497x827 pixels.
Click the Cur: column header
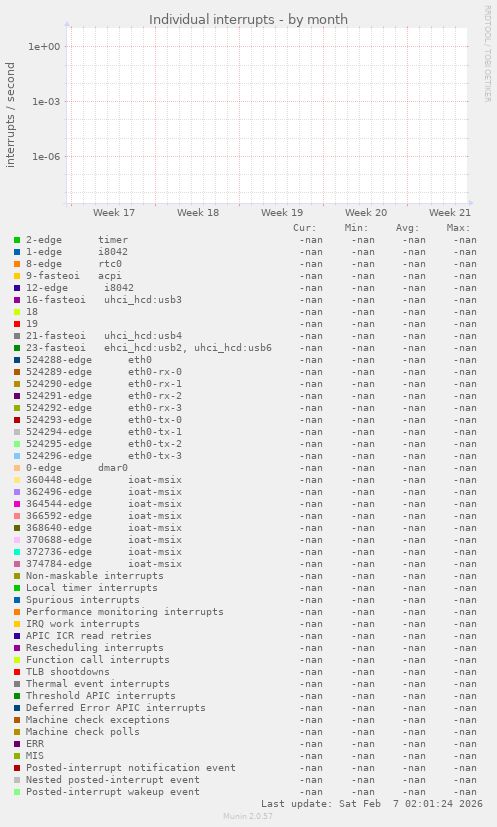pyautogui.click(x=304, y=228)
